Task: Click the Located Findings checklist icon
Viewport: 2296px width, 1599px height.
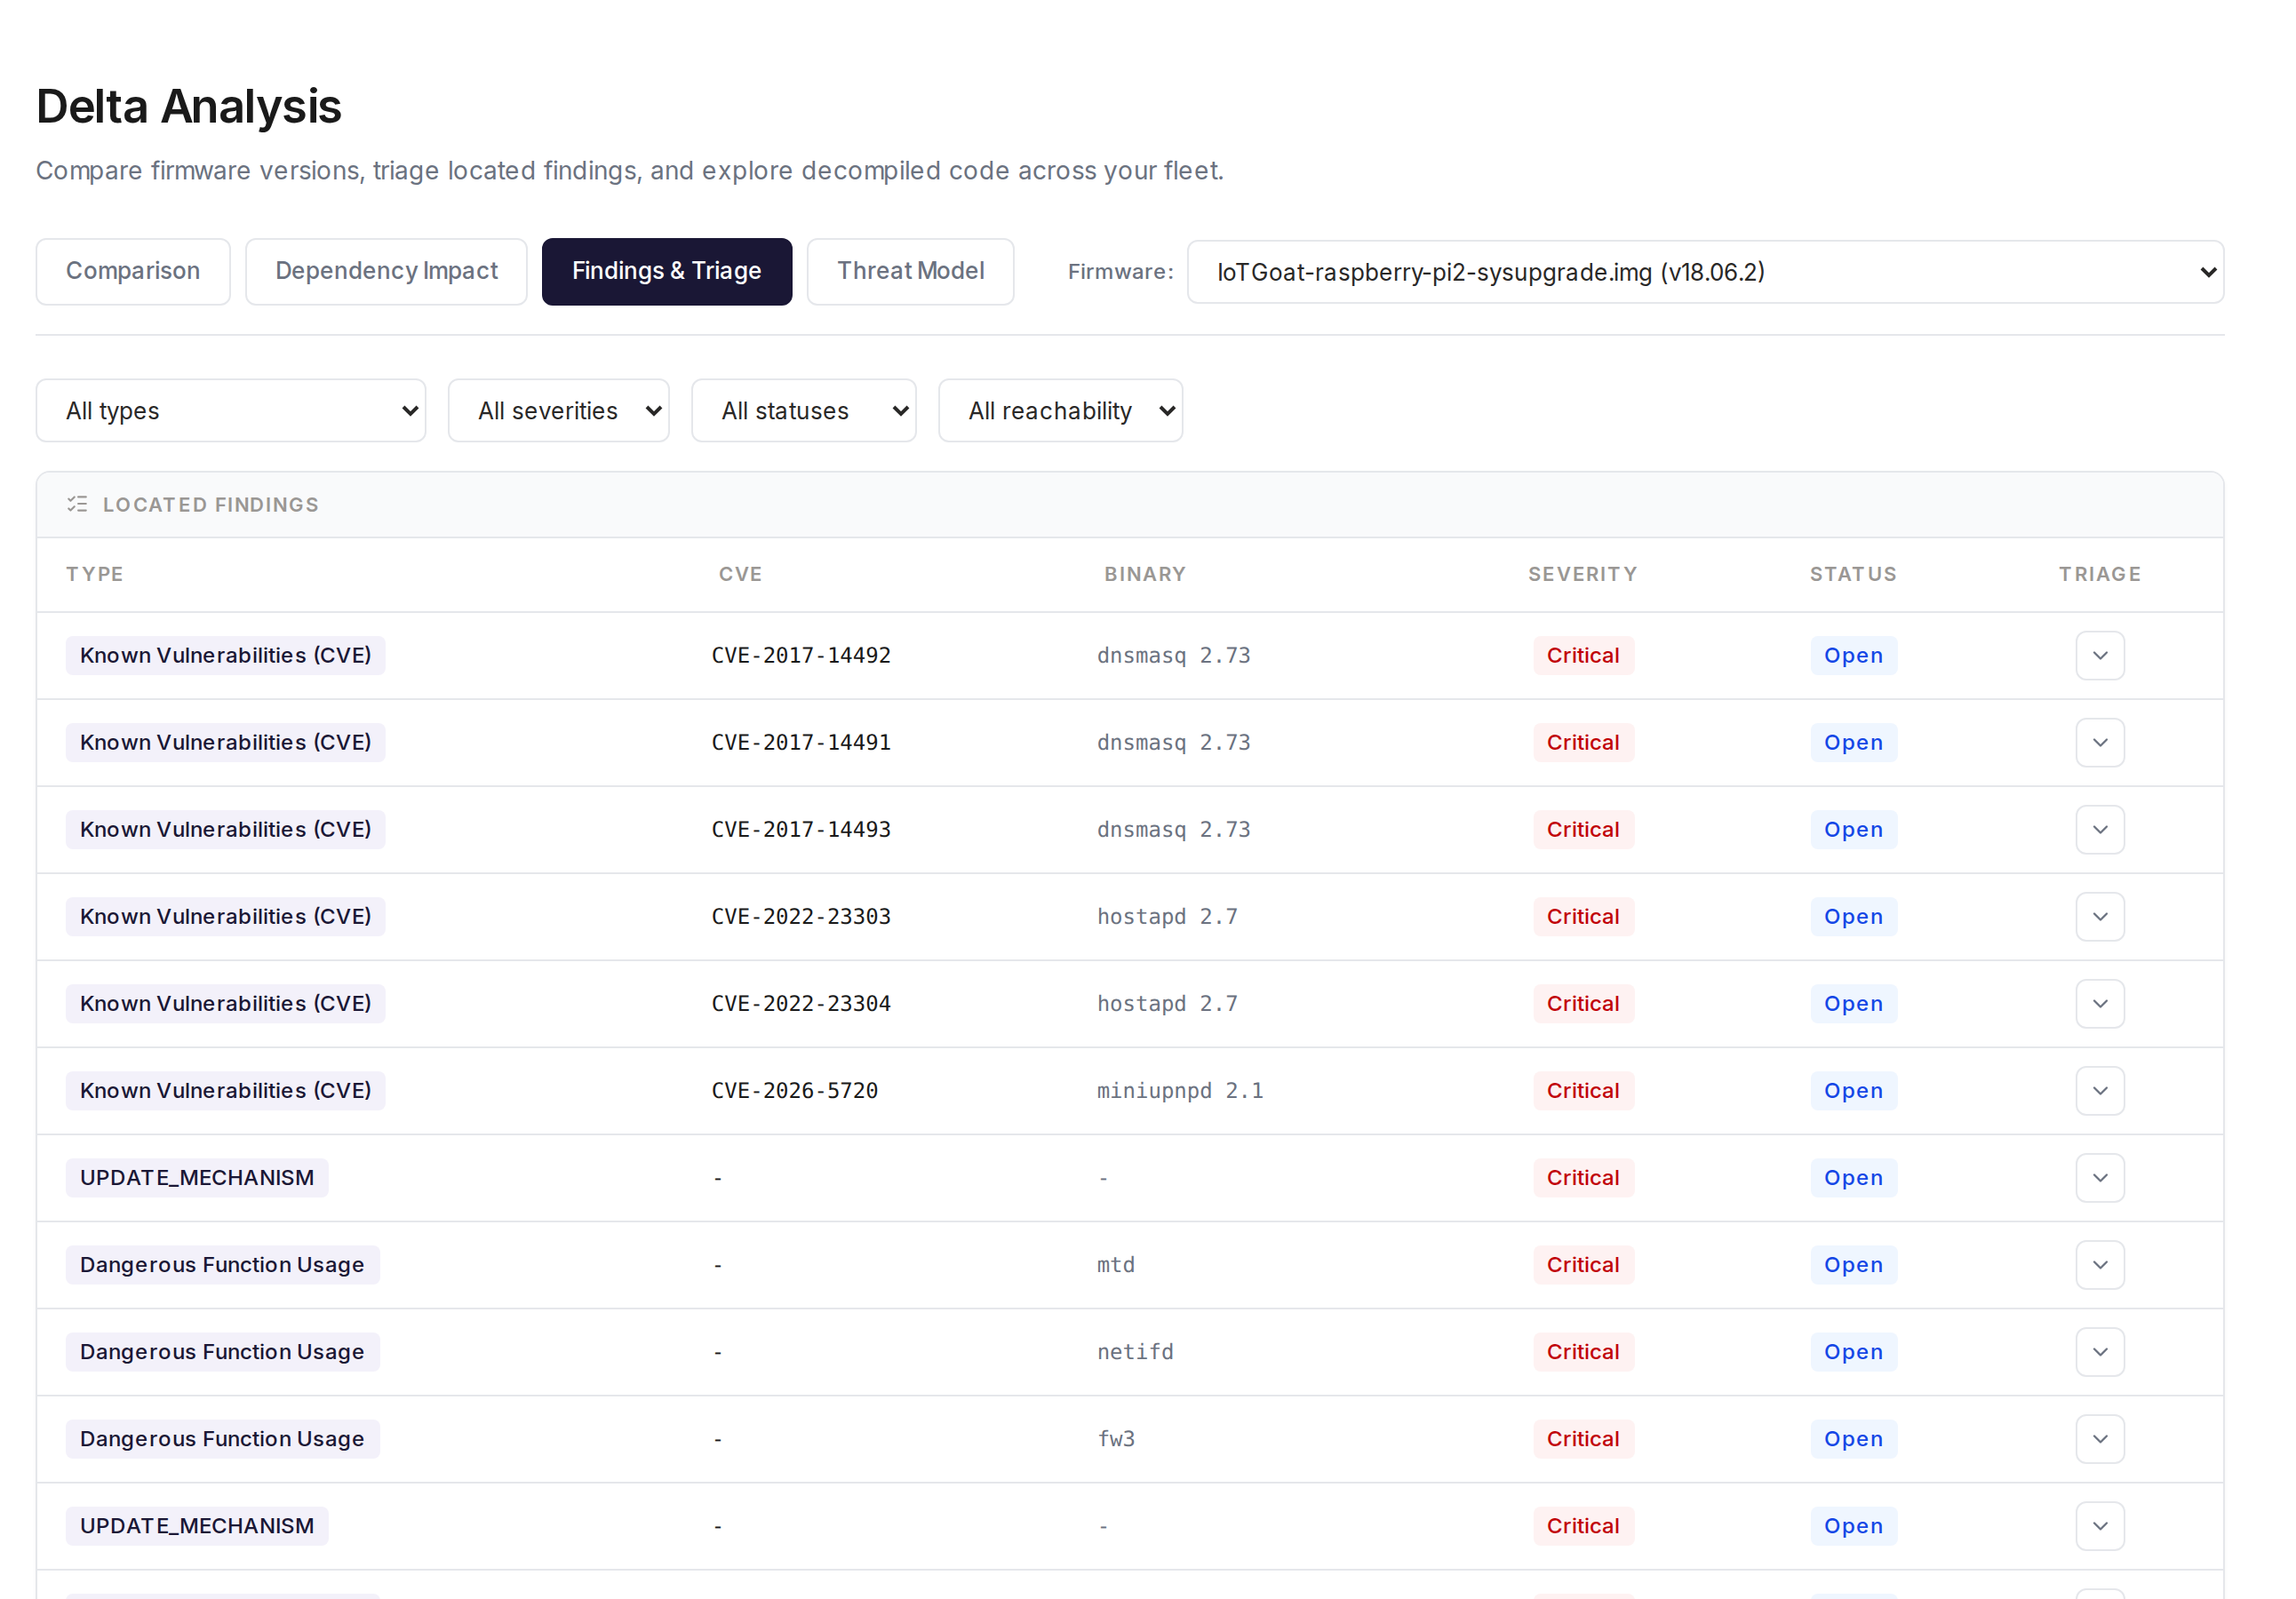Action: [77, 504]
